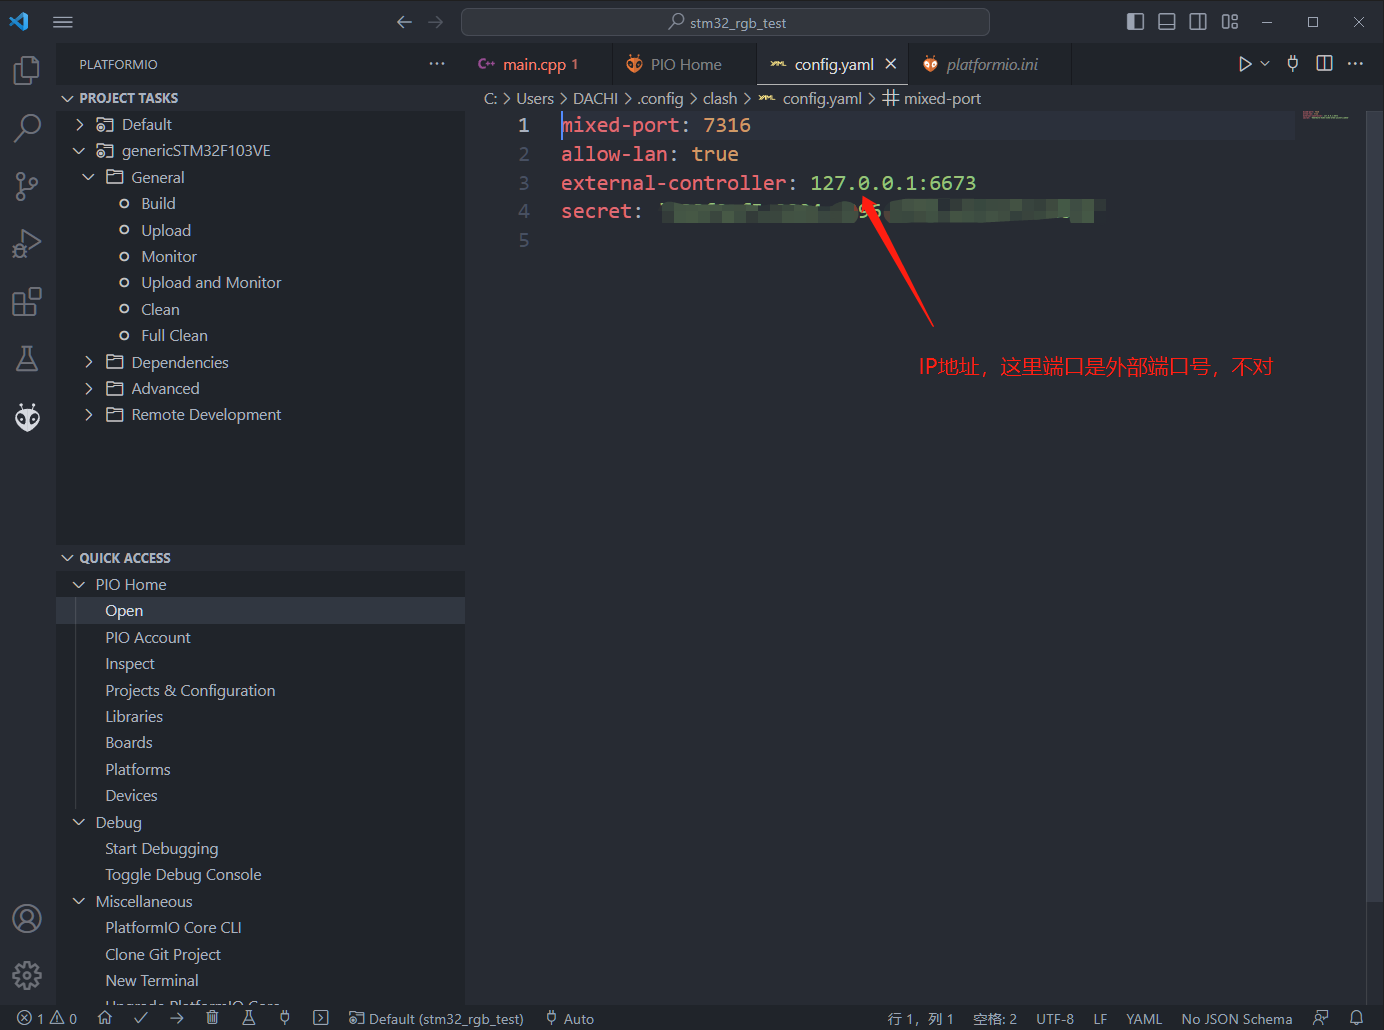The width and height of the screenshot is (1384, 1030).
Task: Open the Manage gear icon
Action: [27, 975]
